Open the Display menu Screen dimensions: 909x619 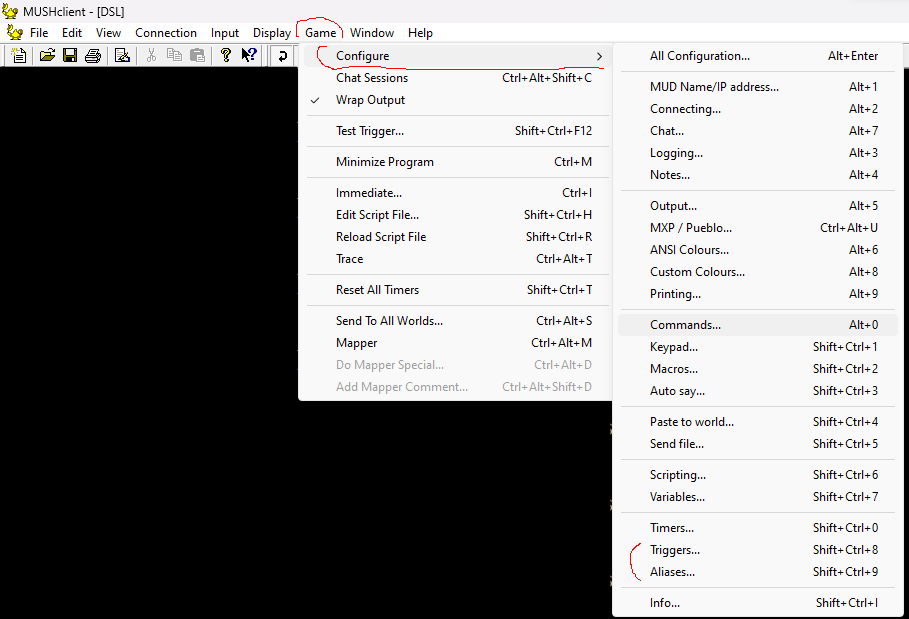point(272,33)
